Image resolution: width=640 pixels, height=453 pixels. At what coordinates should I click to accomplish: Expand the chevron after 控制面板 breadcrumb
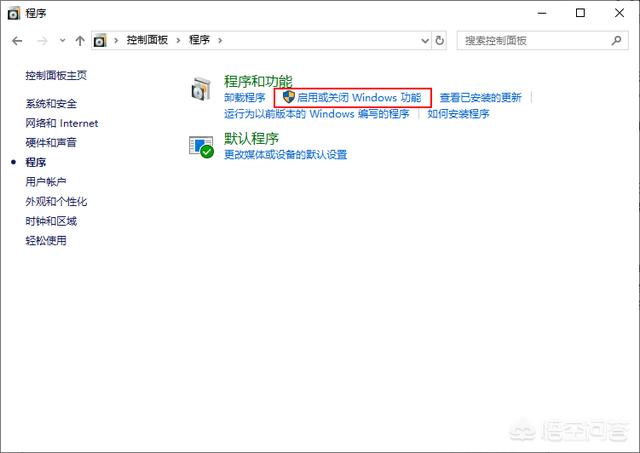178,40
